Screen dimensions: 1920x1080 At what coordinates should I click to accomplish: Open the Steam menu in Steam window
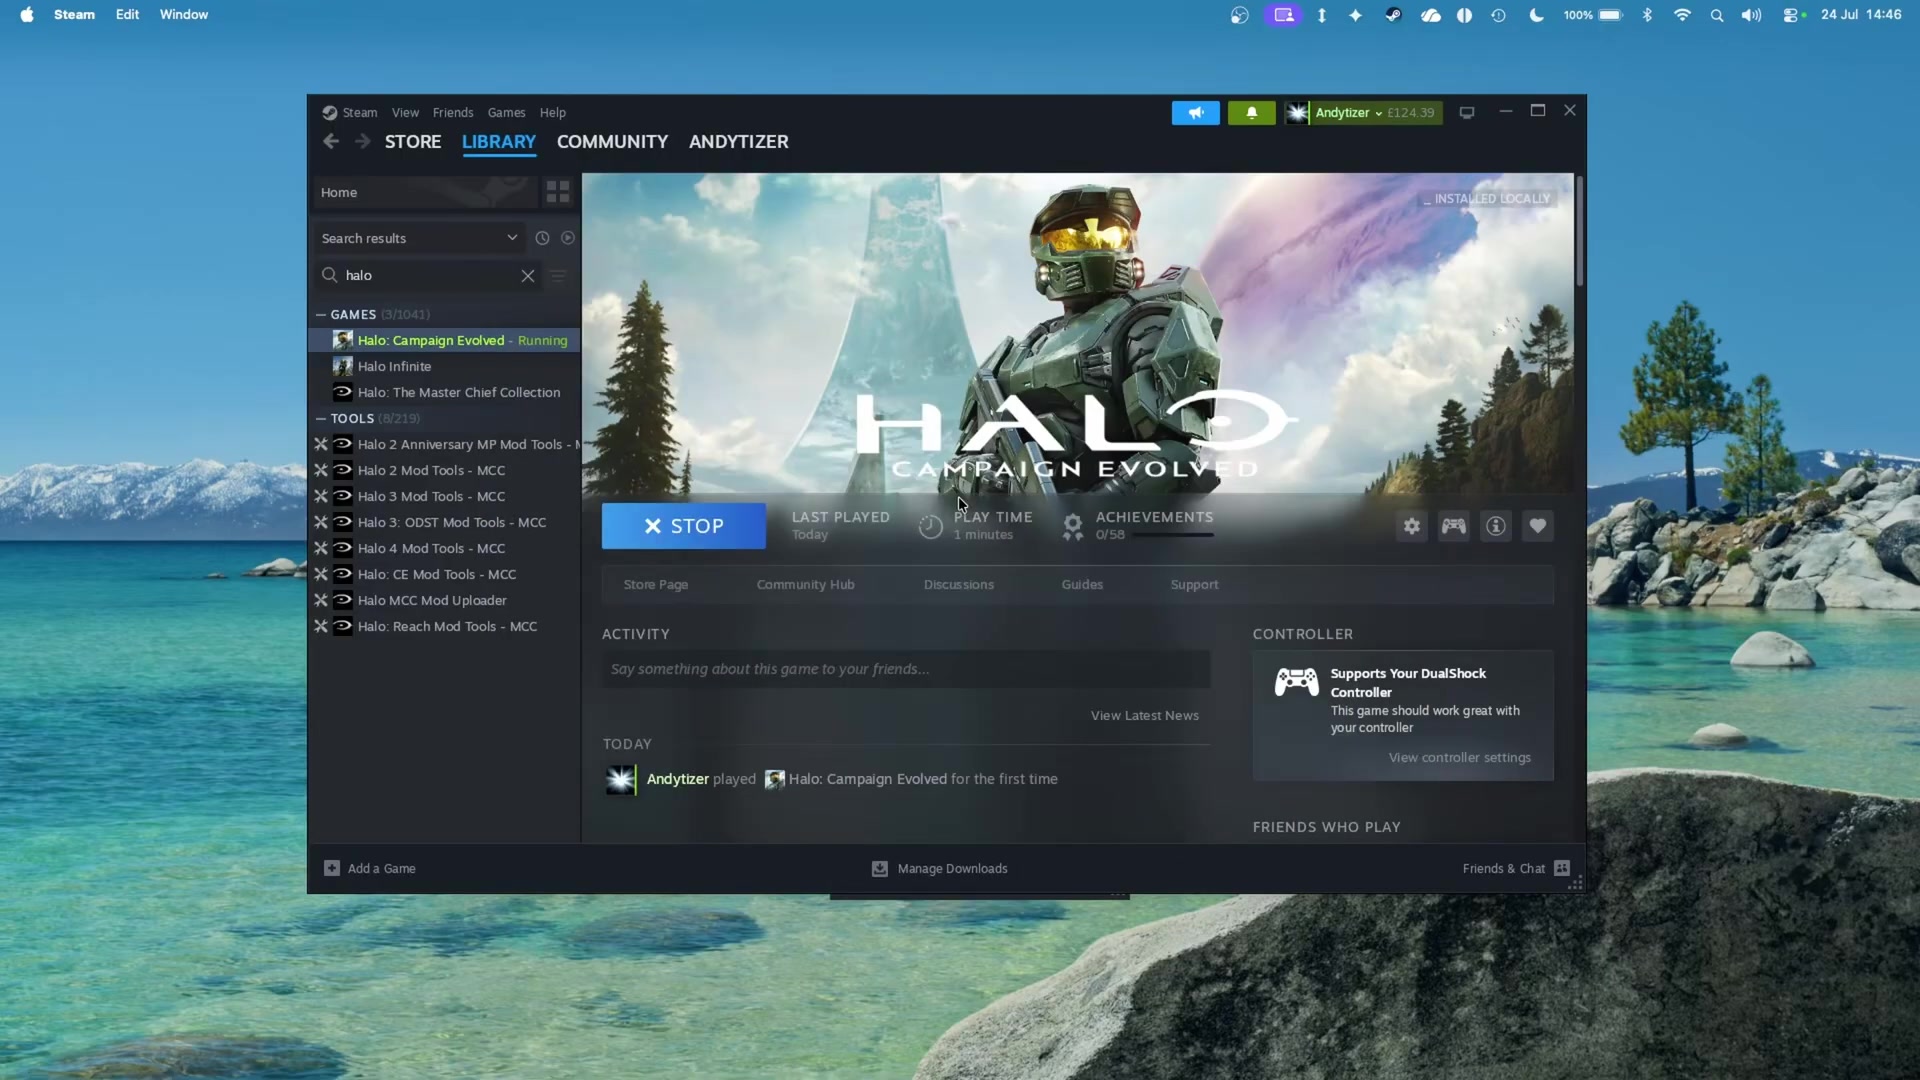(x=360, y=113)
